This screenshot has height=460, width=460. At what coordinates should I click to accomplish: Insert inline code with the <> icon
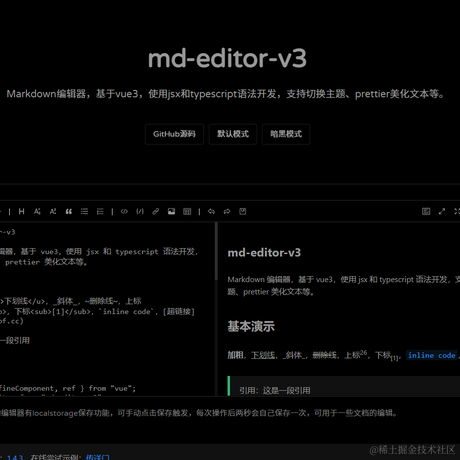[124, 211]
